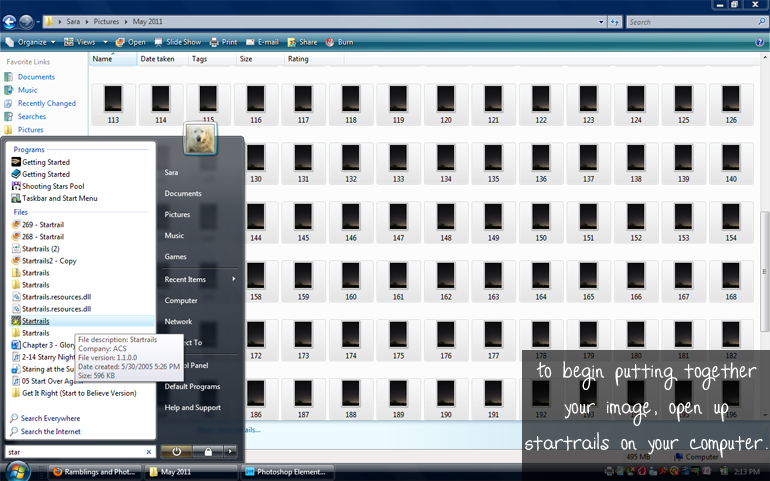Click the magnifier icon in Explorer search
The height and width of the screenshot is (481, 770).
pos(762,22)
